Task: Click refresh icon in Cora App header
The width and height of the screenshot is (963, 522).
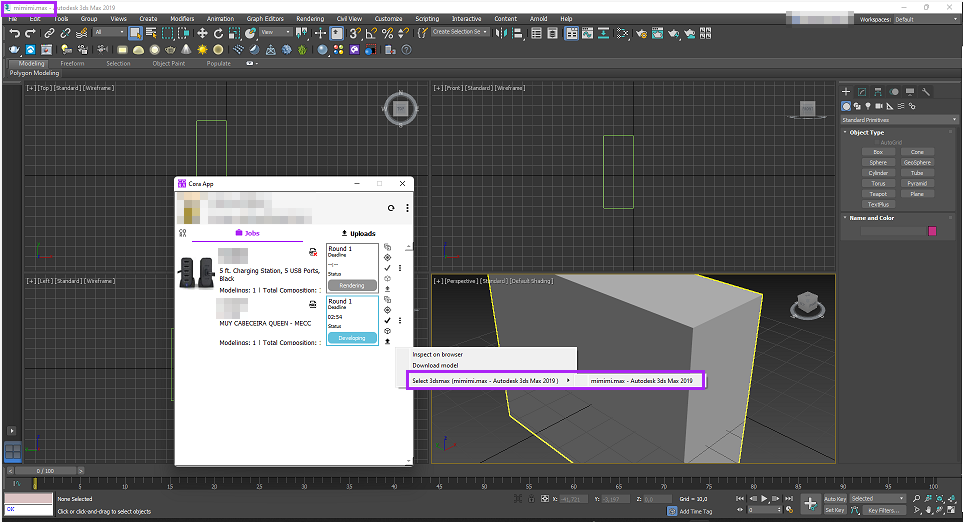Action: click(x=391, y=208)
